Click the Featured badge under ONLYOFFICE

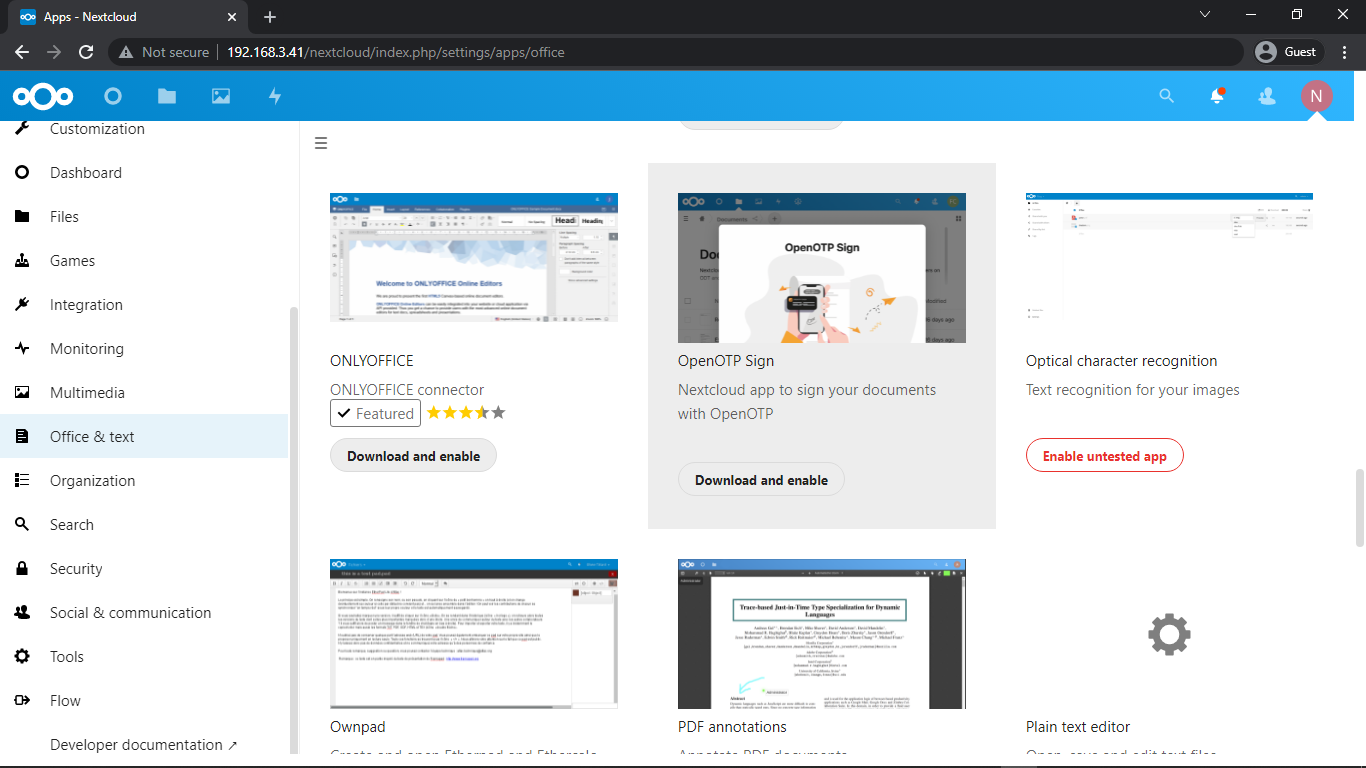pos(376,413)
